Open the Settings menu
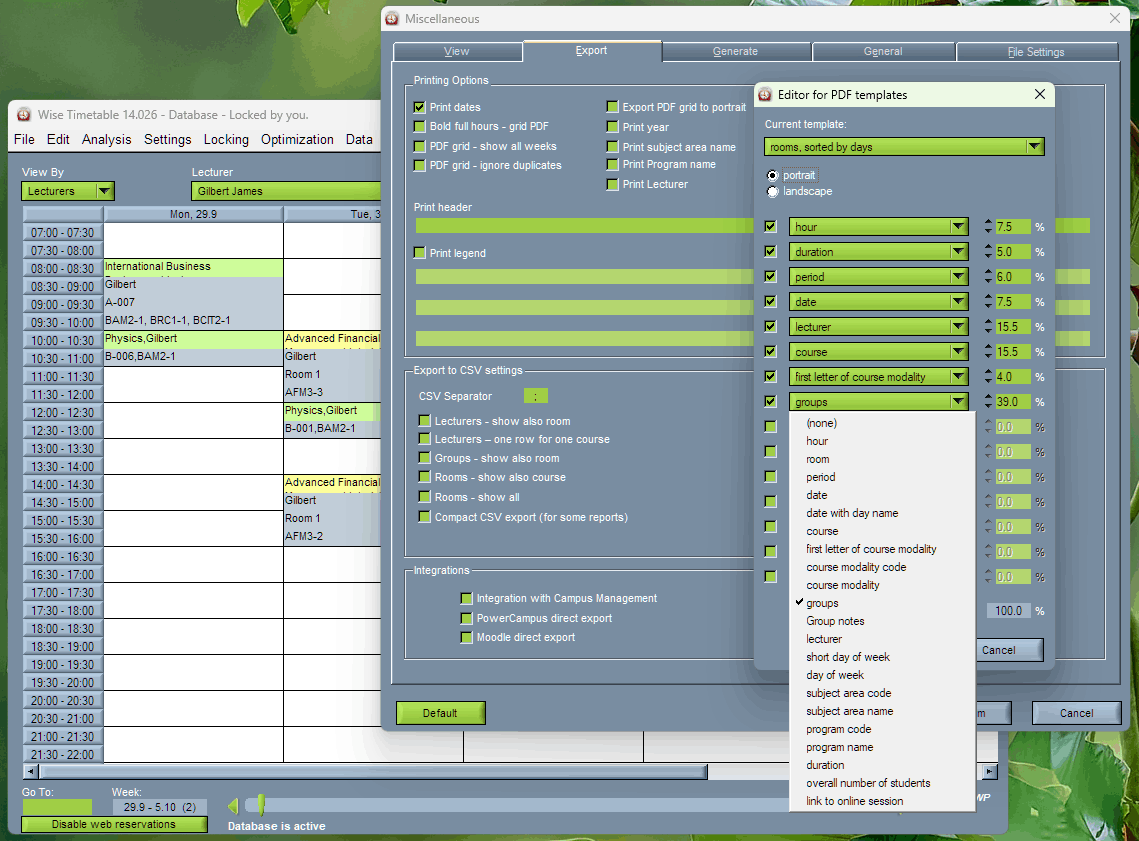This screenshot has width=1139, height=841. 167,140
